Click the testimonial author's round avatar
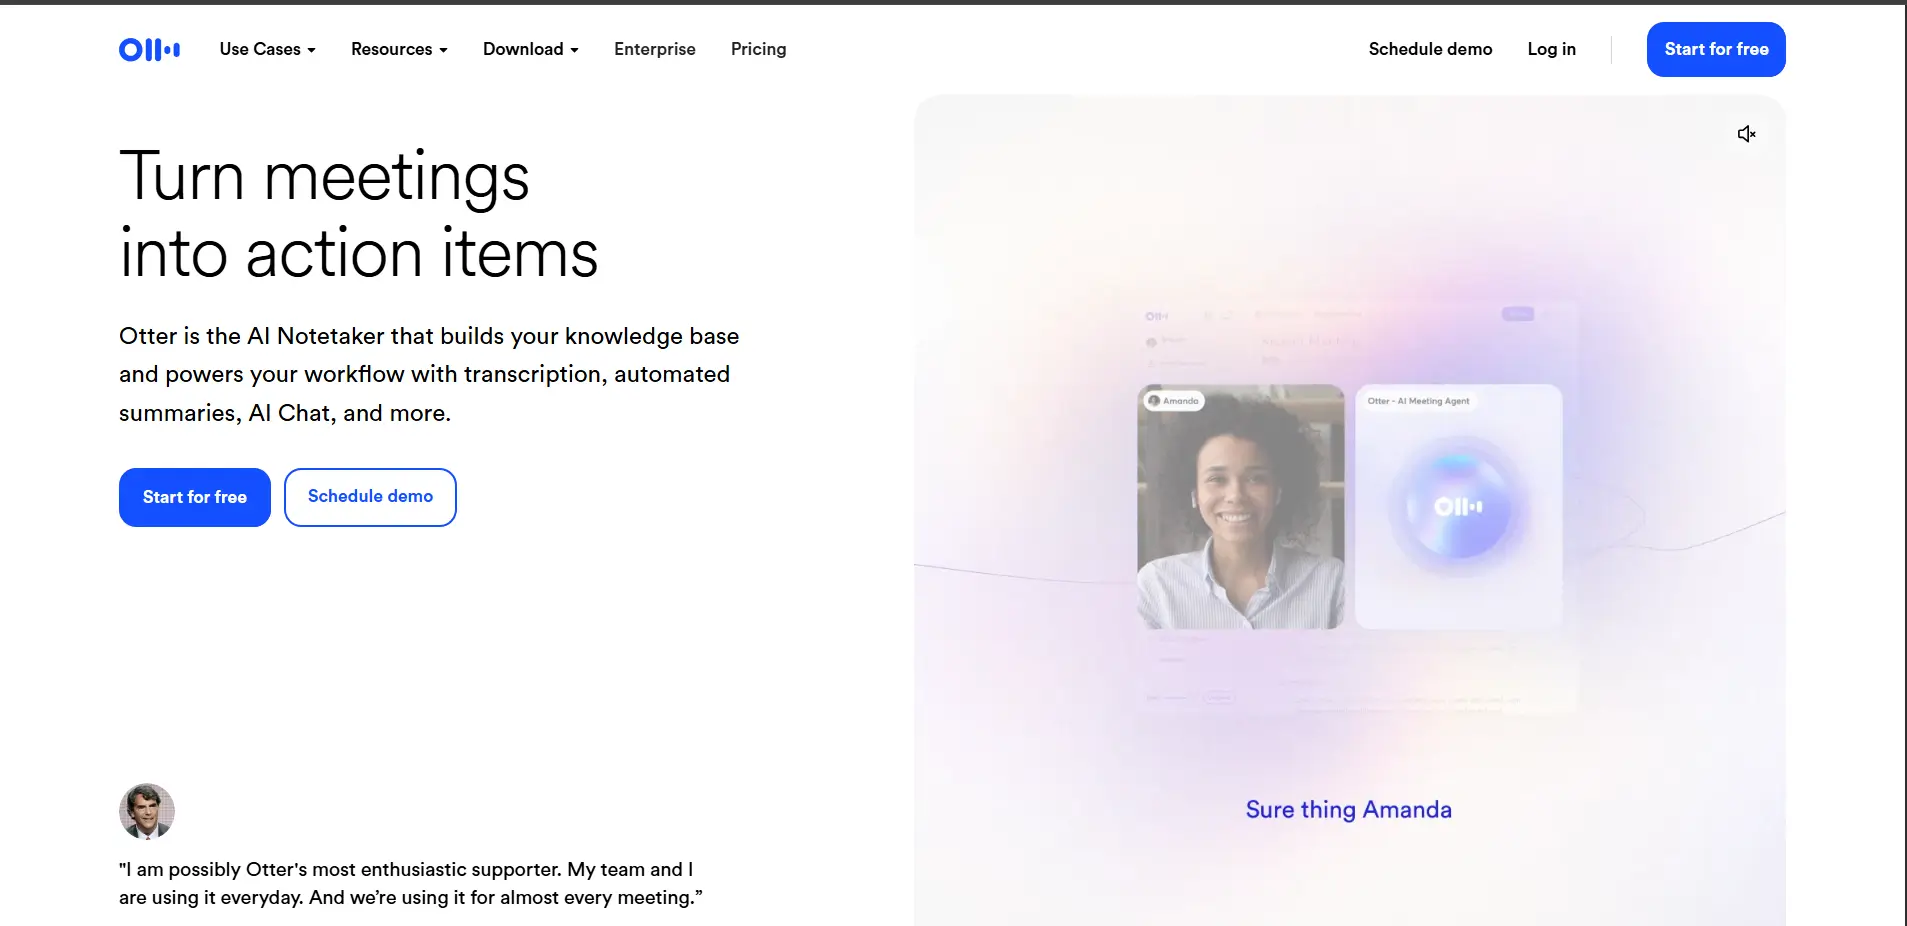The image size is (1907, 926). pyautogui.click(x=147, y=811)
